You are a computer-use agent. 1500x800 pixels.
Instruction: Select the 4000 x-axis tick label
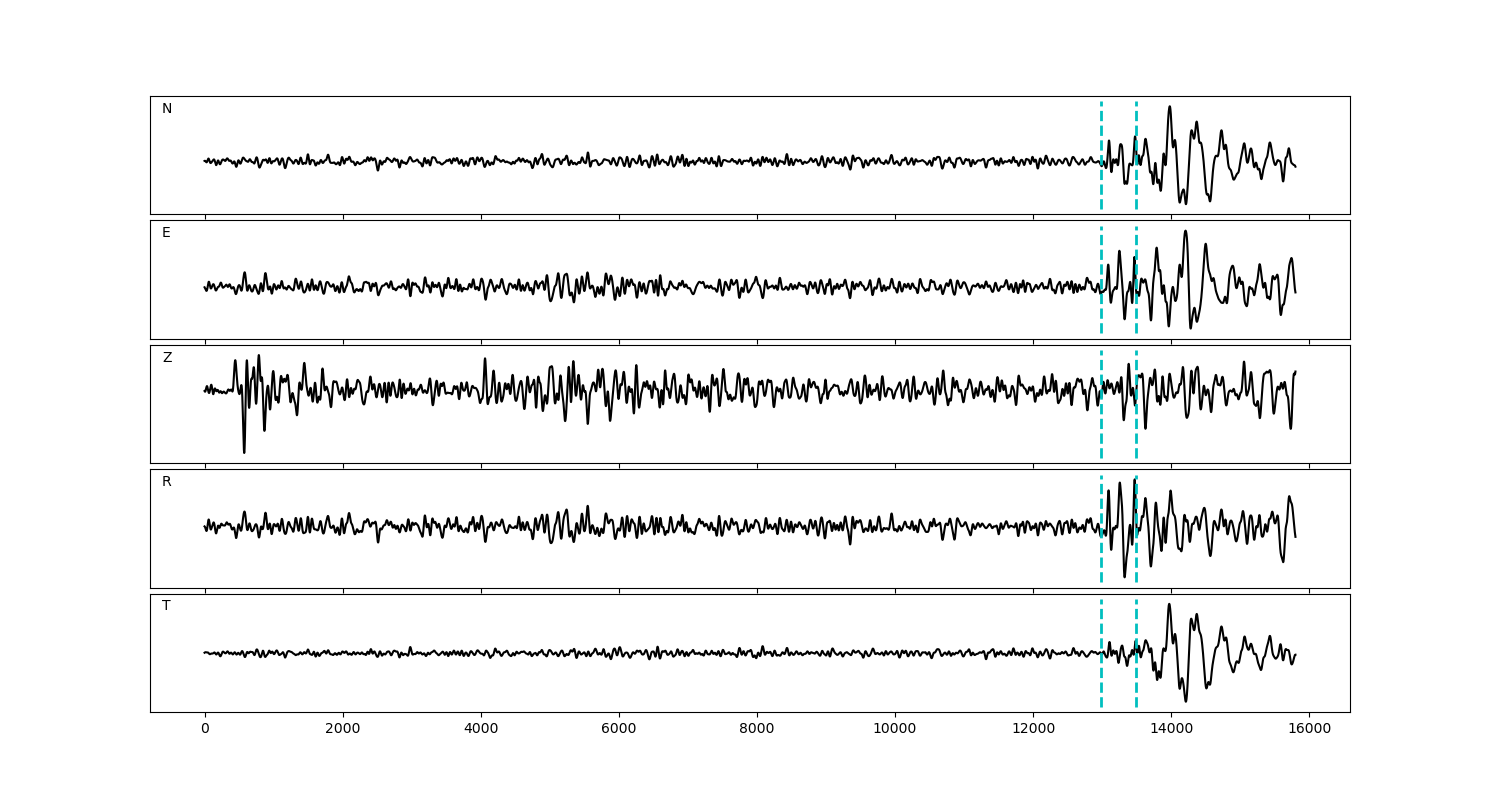coord(481,729)
